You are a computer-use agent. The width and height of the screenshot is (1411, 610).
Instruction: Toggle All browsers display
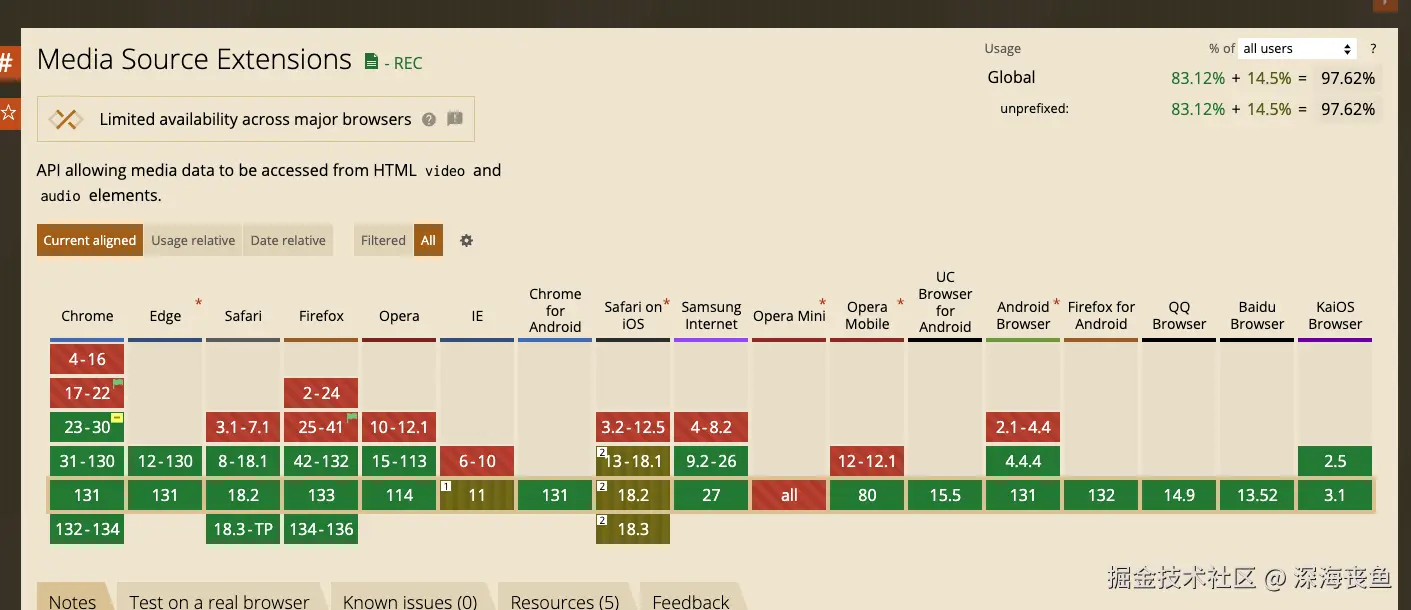coord(428,240)
